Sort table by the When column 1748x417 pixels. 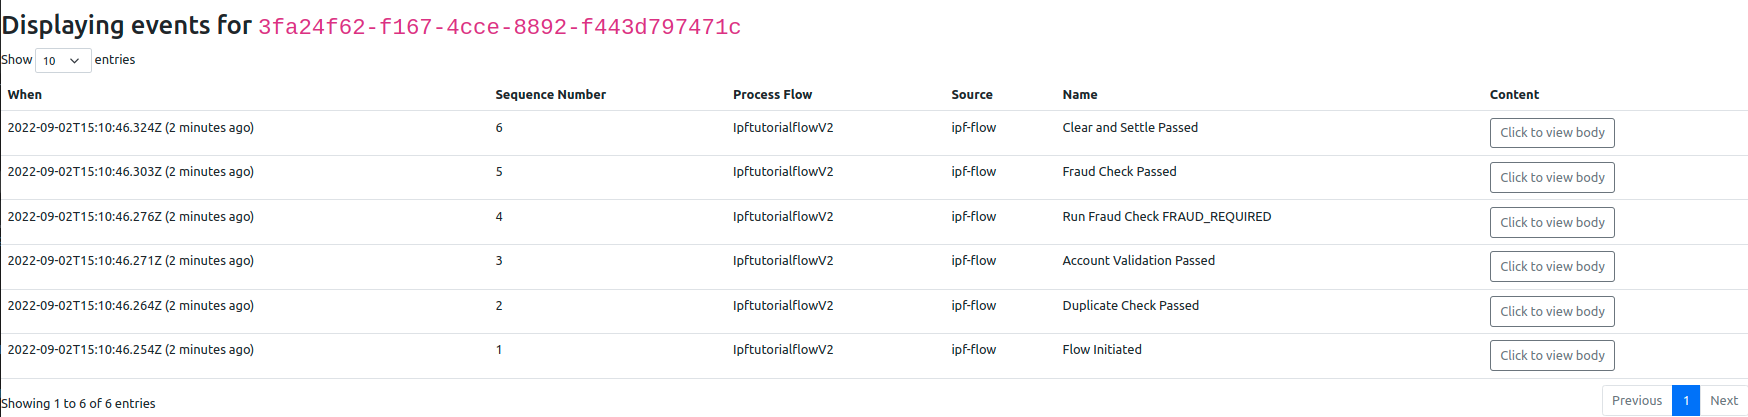(x=25, y=95)
